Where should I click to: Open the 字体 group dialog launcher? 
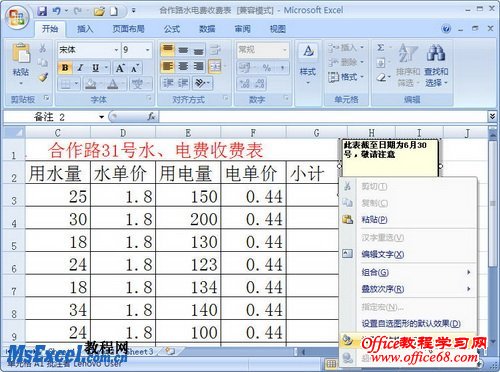click(149, 98)
